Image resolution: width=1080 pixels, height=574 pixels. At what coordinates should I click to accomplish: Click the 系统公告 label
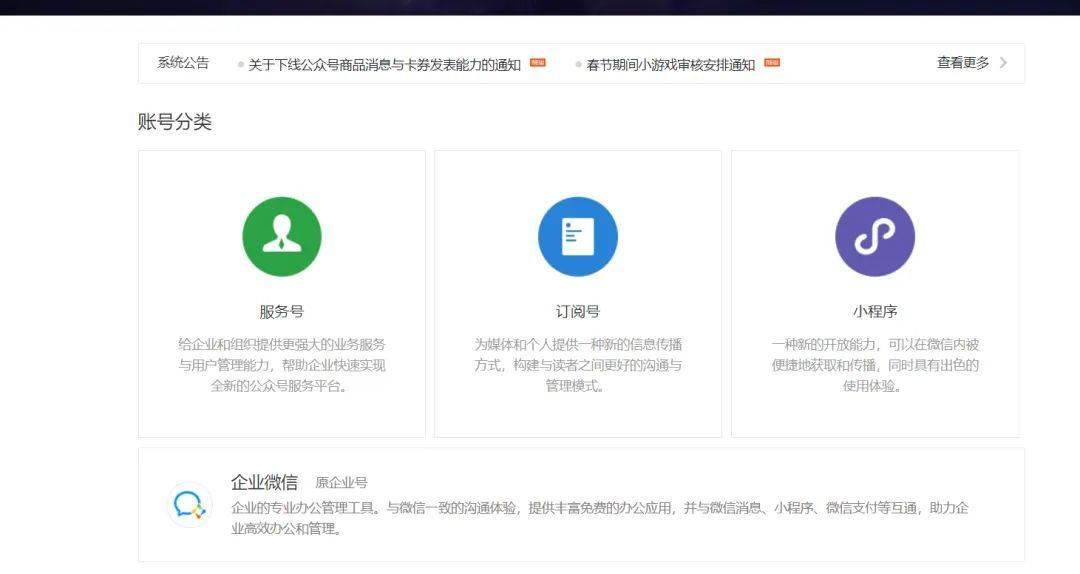183,63
